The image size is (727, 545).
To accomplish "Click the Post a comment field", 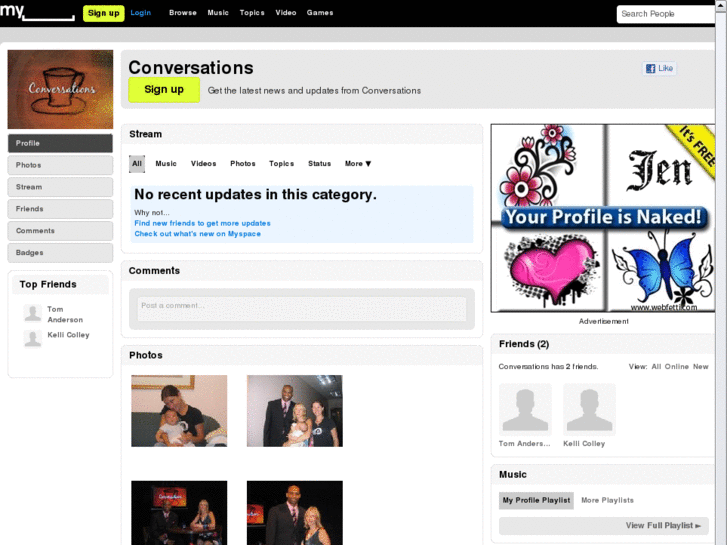I will coord(302,309).
